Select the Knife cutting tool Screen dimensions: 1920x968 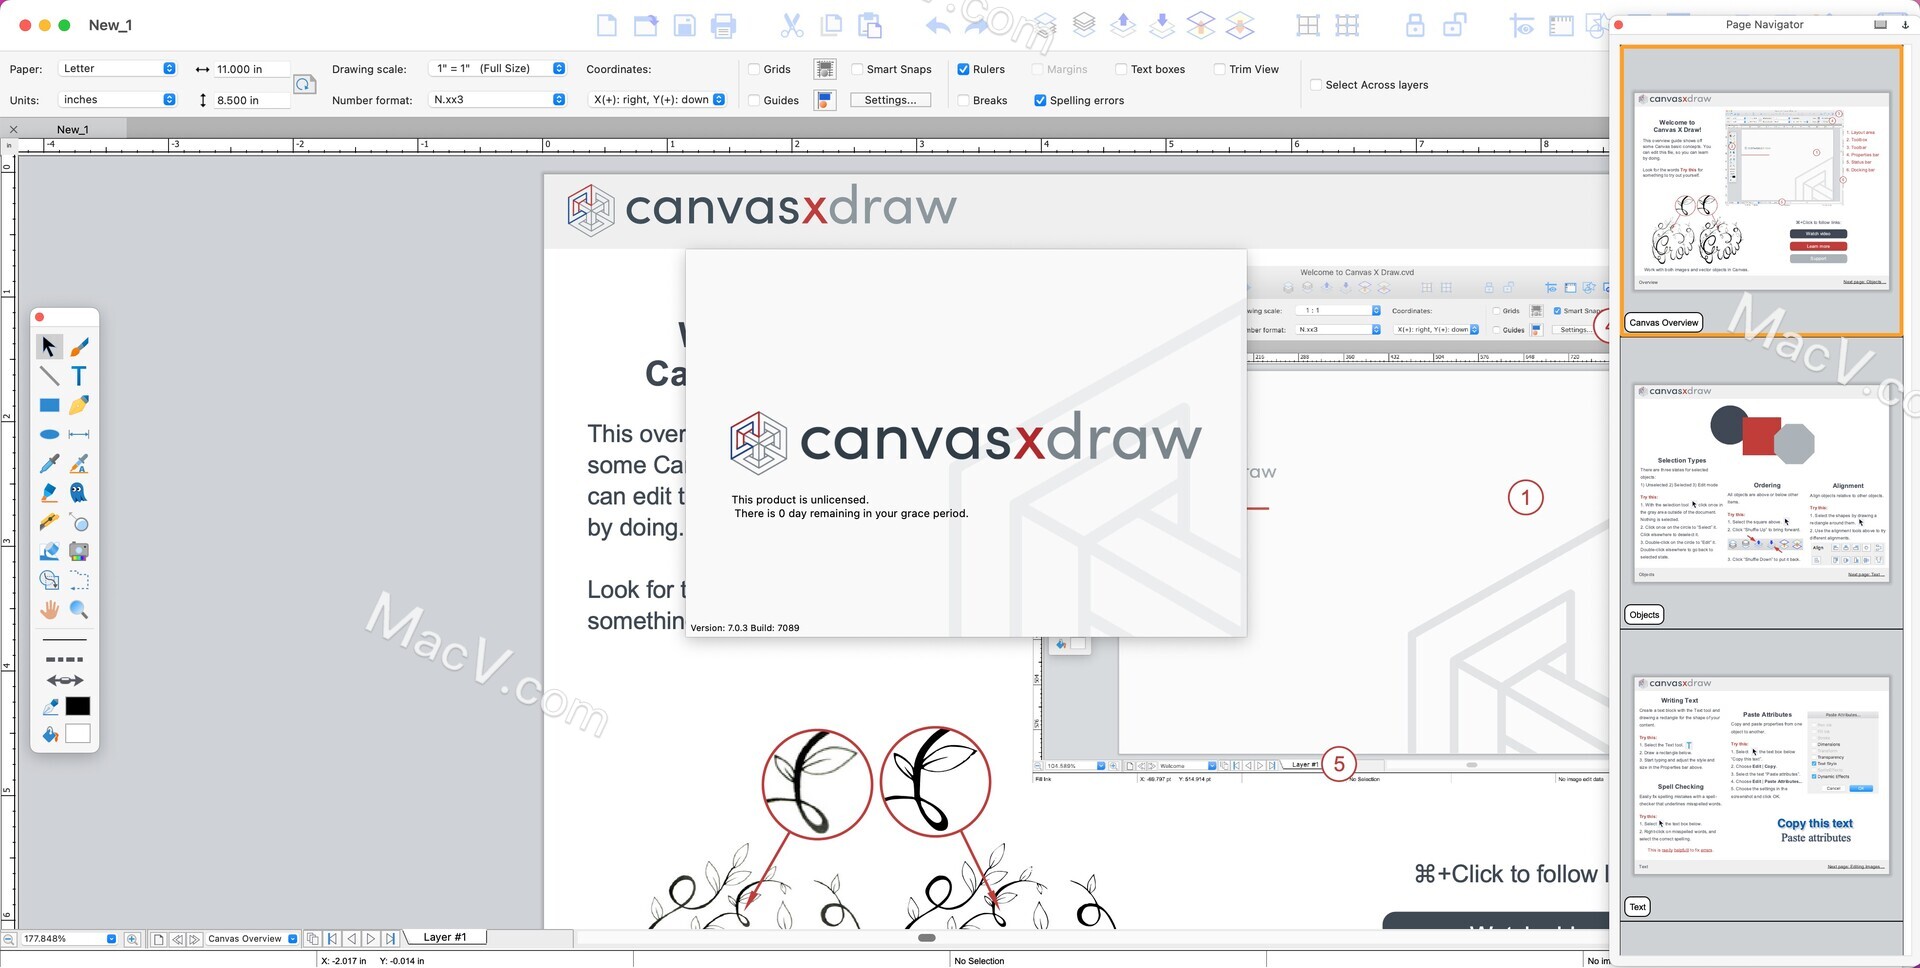point(48,522)
